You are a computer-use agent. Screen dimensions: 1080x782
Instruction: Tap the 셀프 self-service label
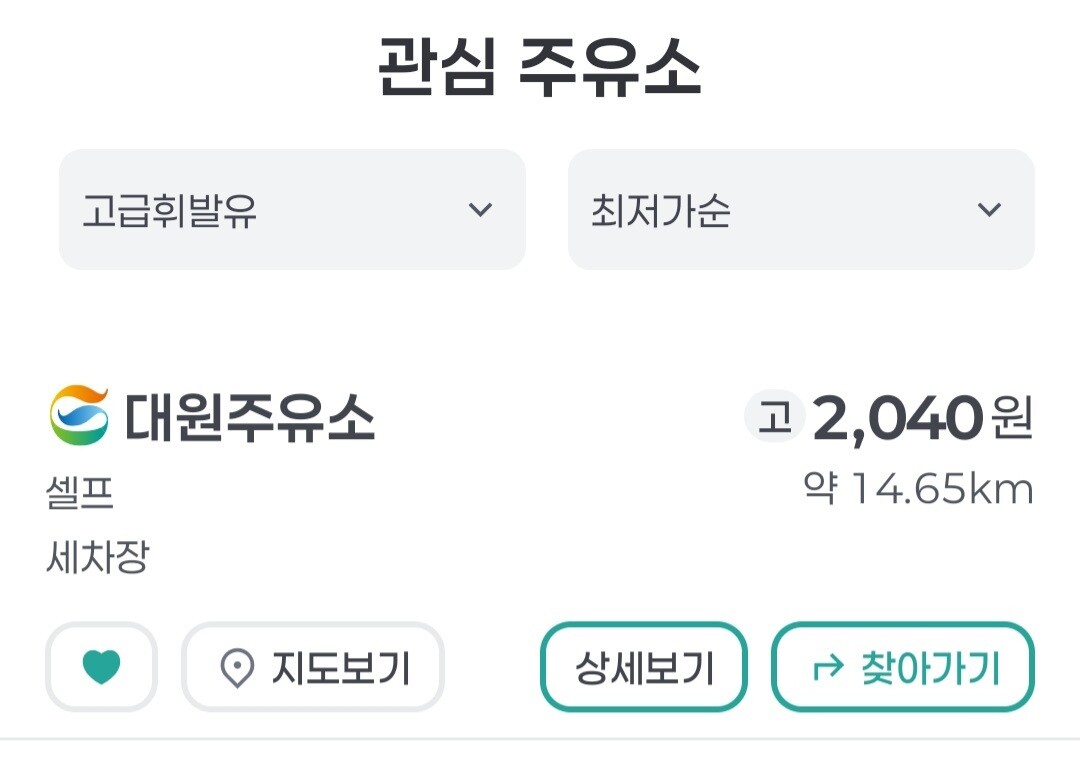(x=80, y=493)
